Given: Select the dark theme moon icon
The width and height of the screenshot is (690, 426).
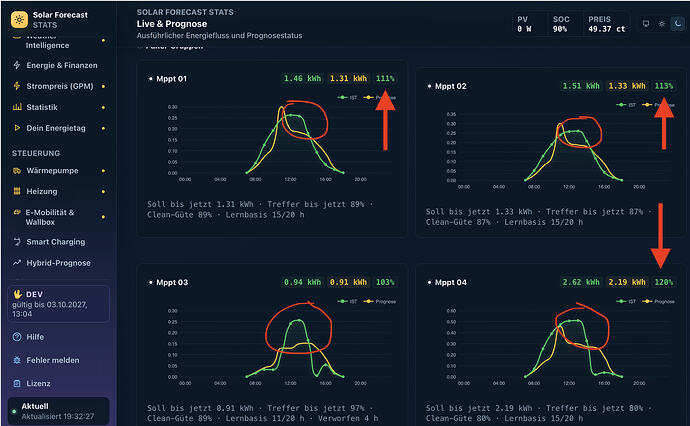Looking at the screenshot, I should point(678,23).
